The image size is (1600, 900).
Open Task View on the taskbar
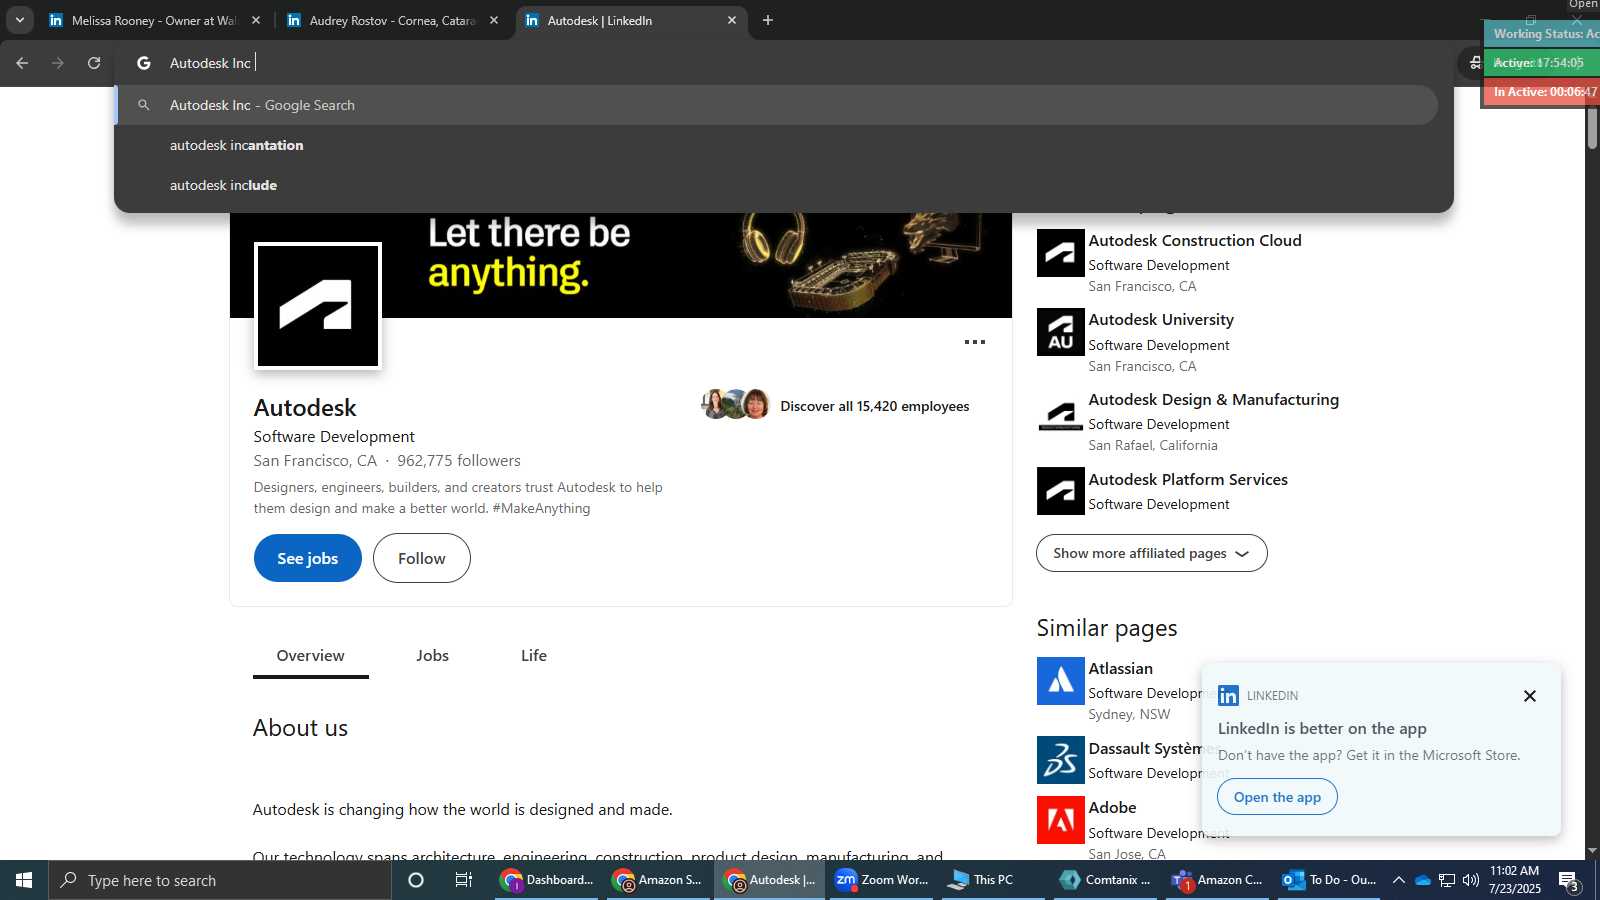464,880
